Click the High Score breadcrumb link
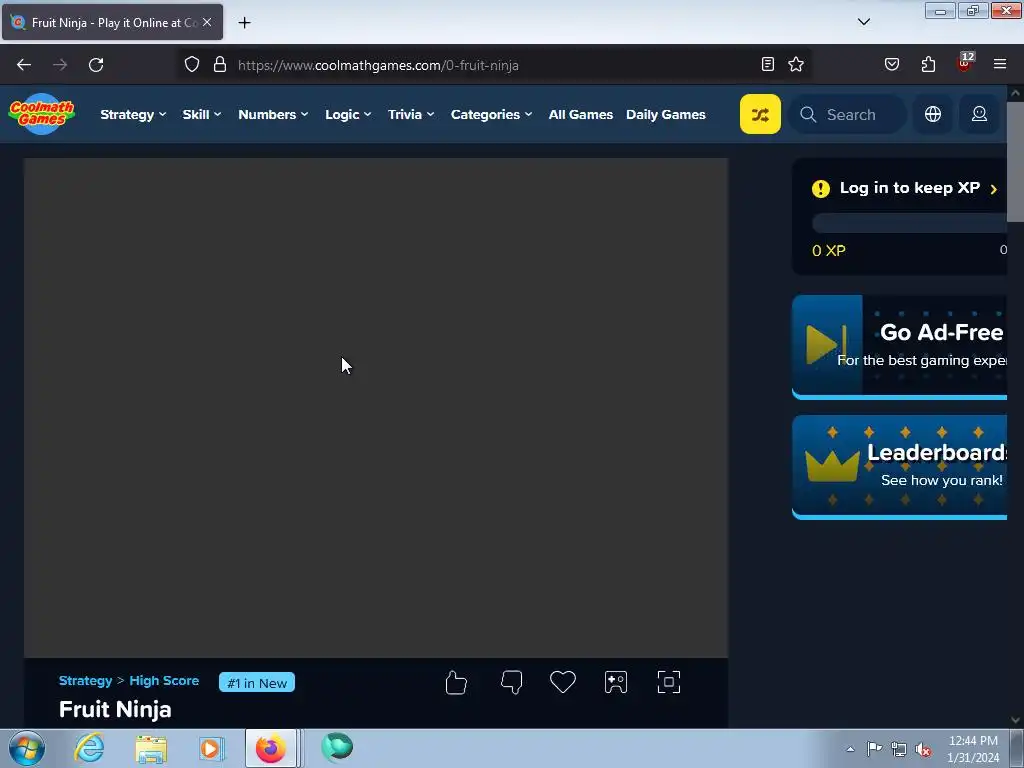 [164, 680]
